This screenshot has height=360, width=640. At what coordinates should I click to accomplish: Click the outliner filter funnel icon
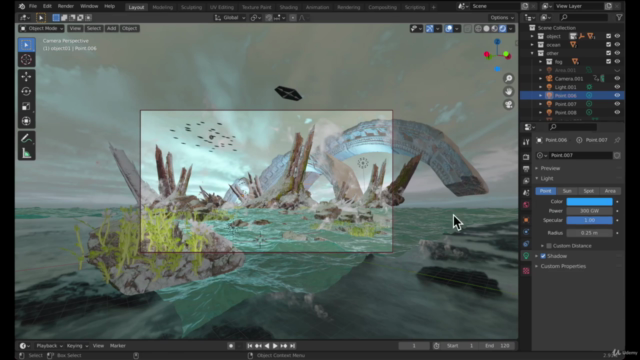(x=619, y=17)
